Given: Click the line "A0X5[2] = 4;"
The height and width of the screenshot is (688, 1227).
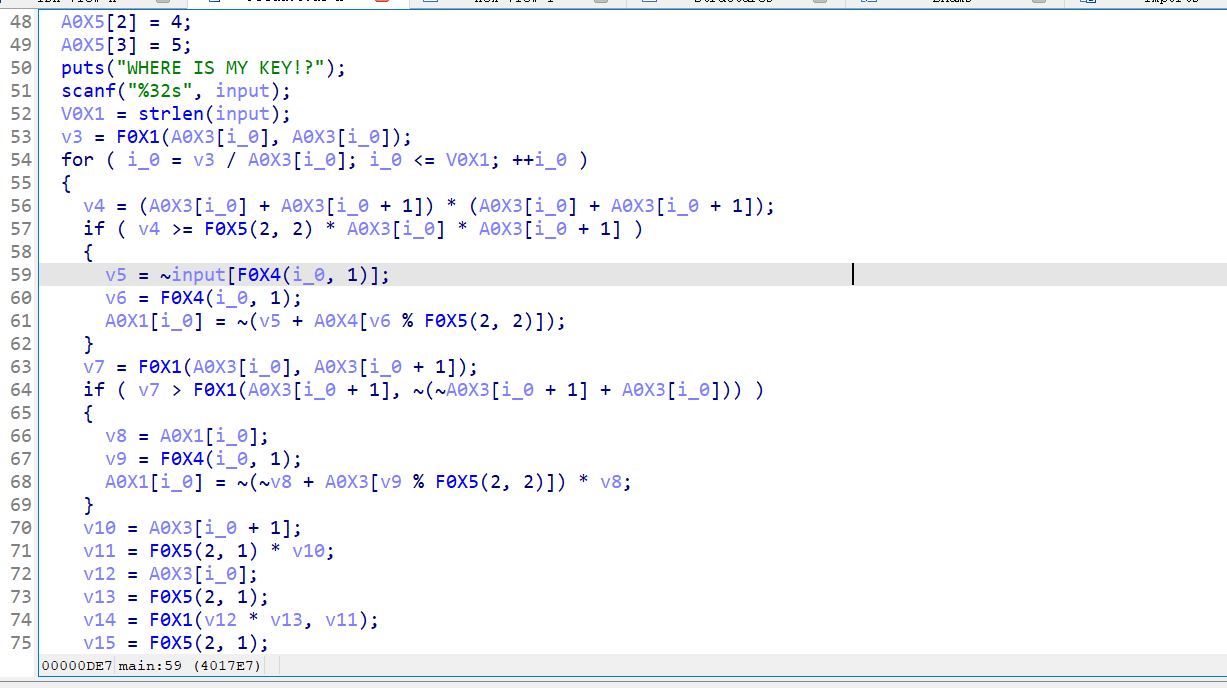Looking at the screenshot, I should point(125,21).
